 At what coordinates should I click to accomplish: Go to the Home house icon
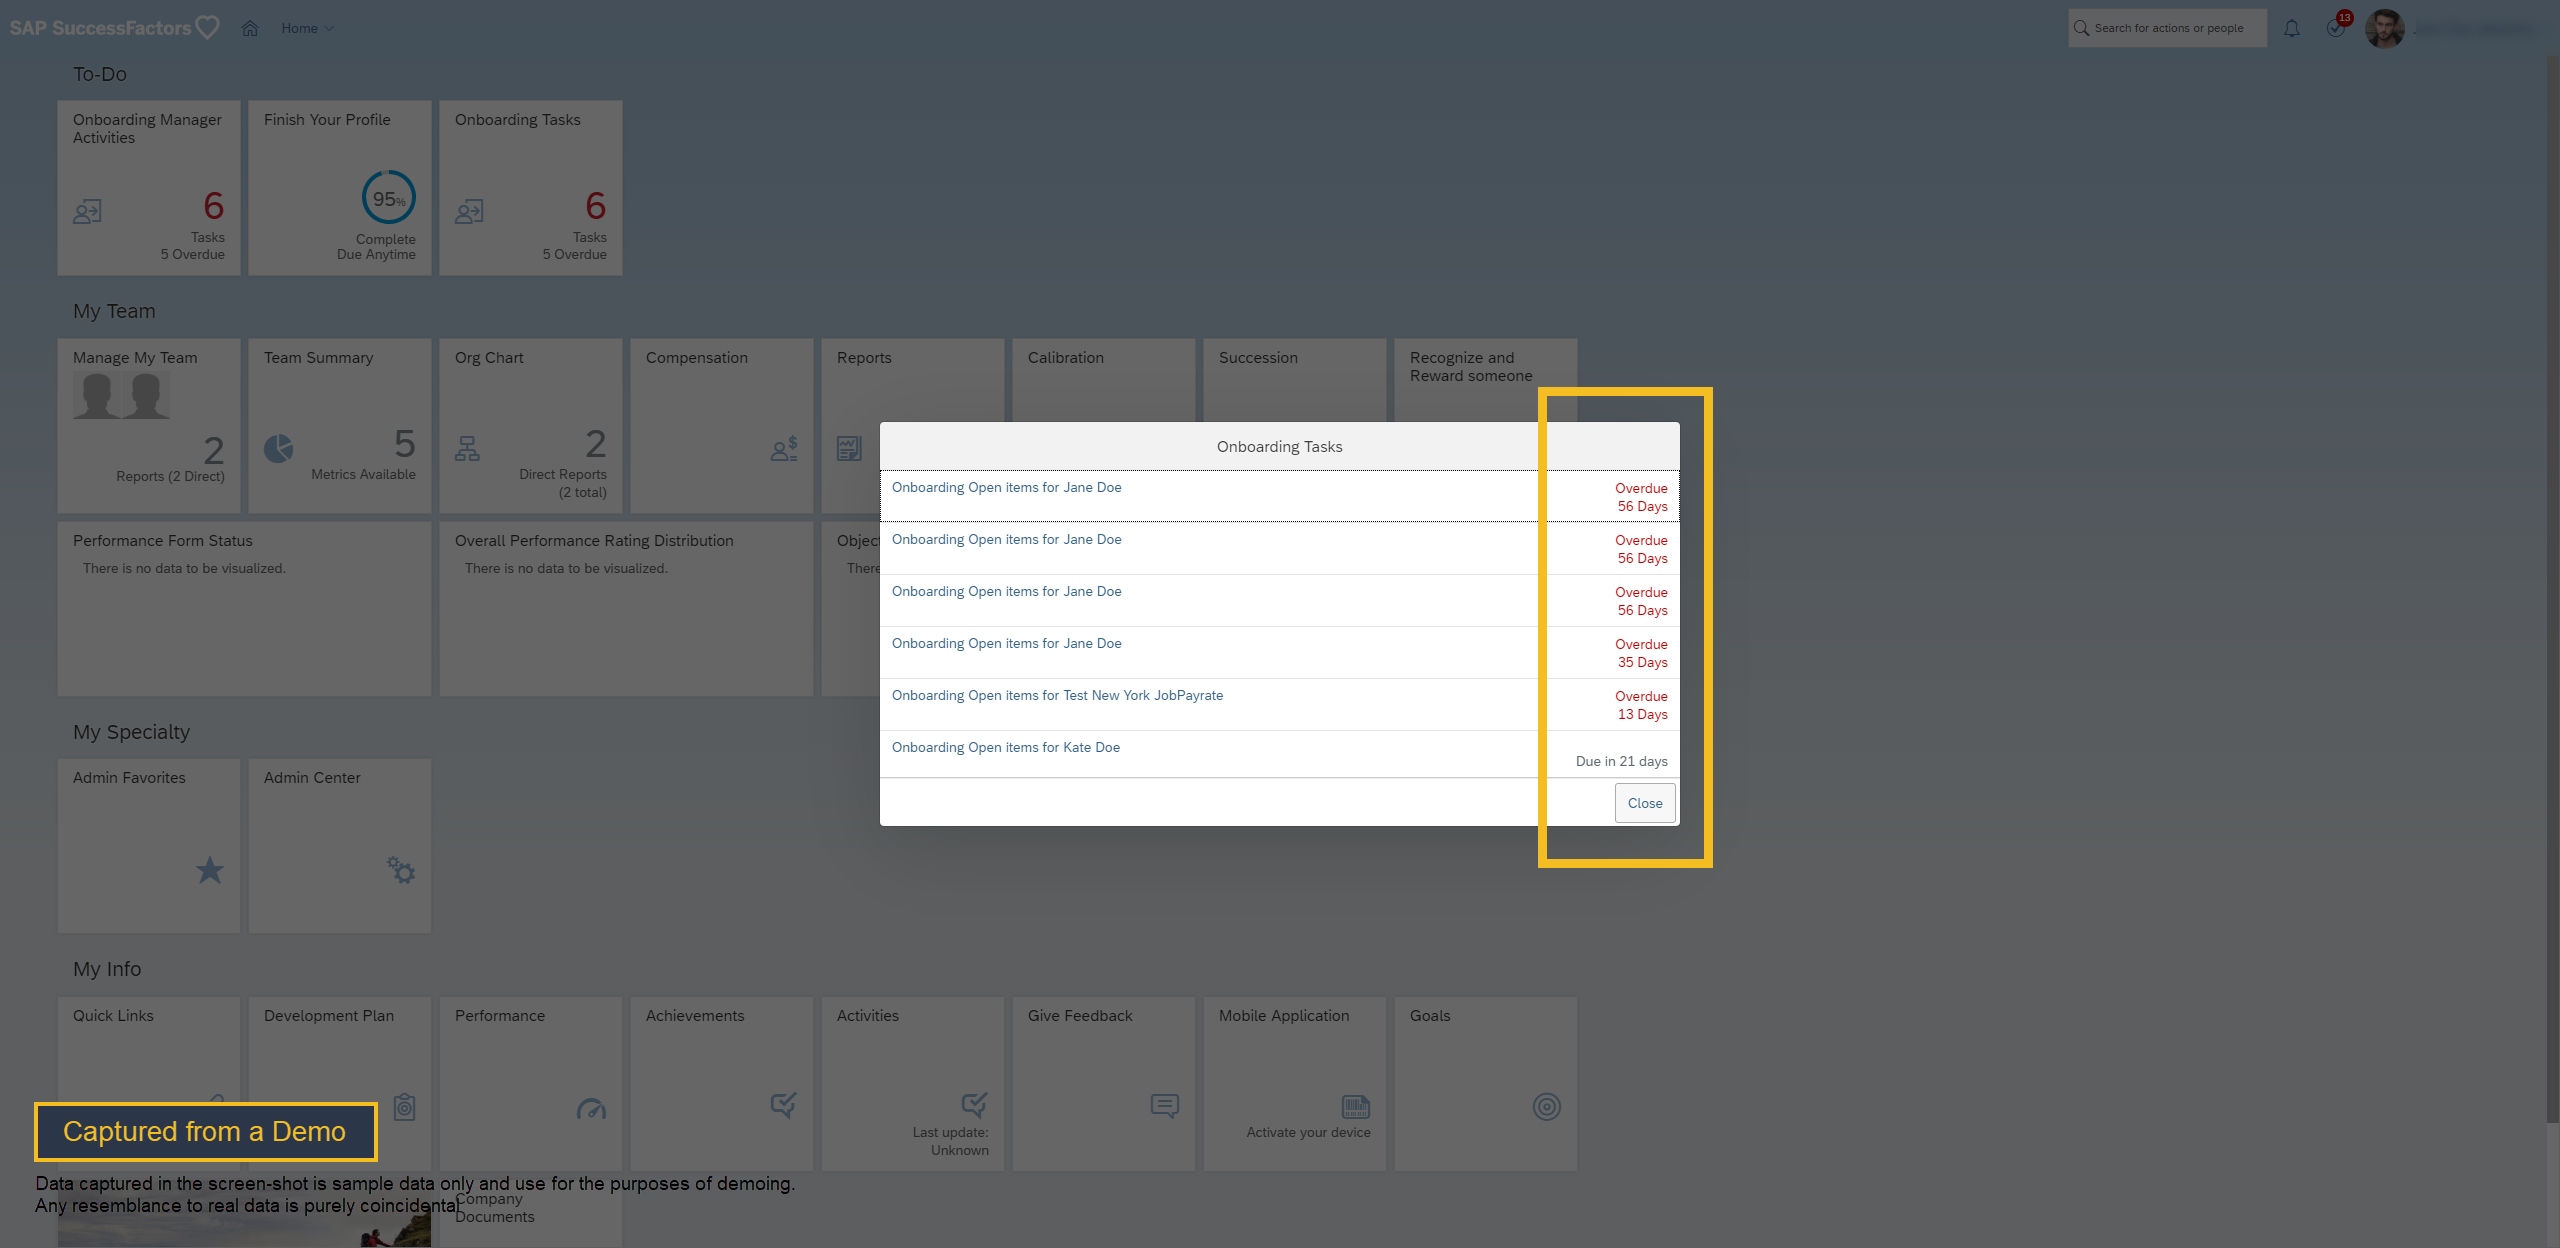250,28
